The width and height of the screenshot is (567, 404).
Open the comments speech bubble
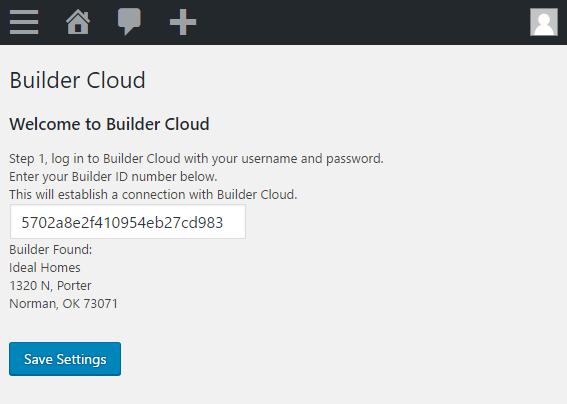coord(129,22)
